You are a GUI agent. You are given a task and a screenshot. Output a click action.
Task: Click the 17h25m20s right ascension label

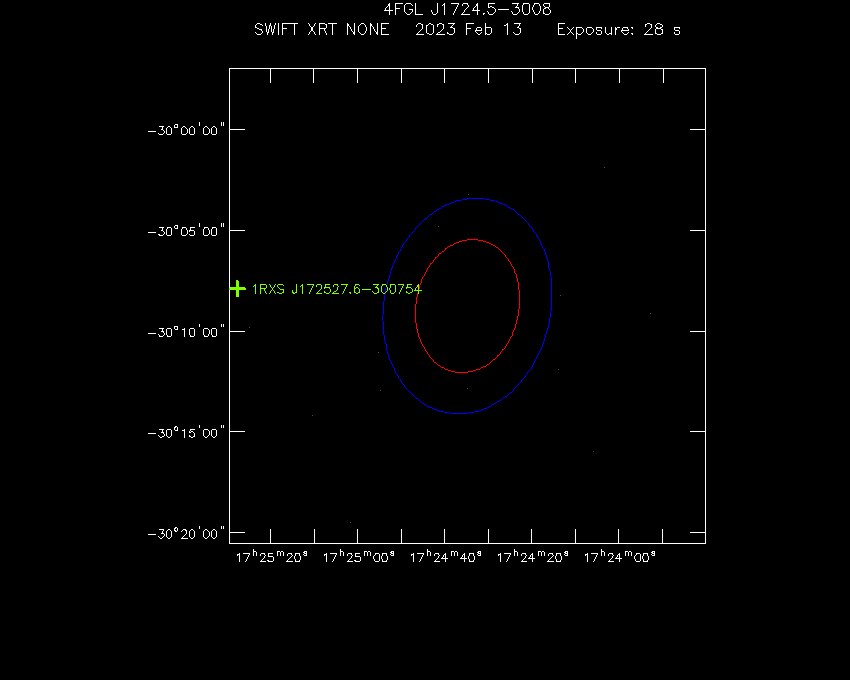(272, 557)
